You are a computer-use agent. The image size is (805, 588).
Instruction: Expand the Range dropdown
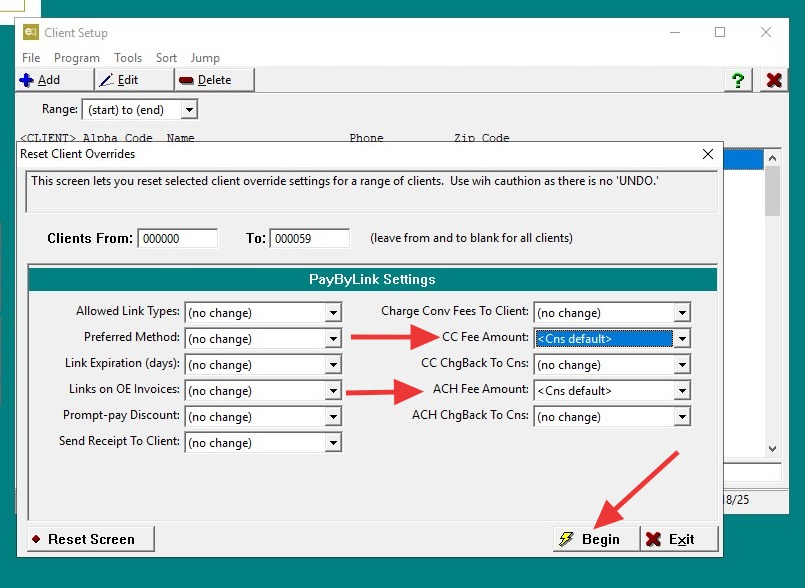189,109
